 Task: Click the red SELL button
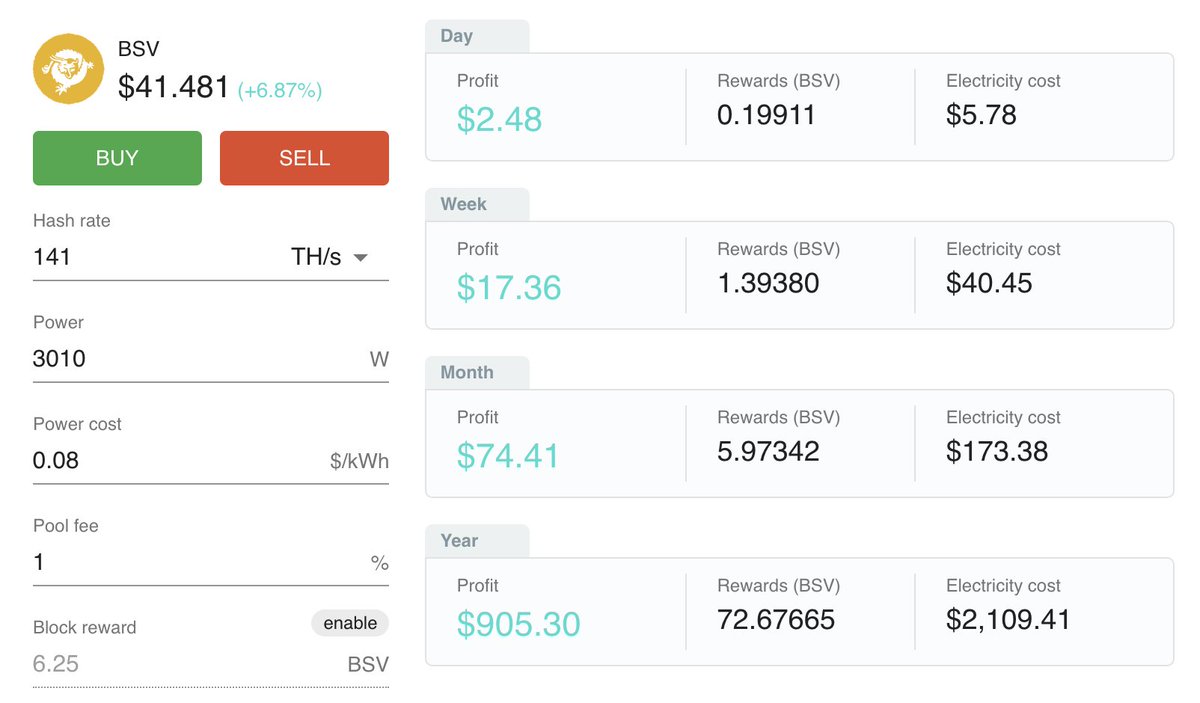(x=304, y=158)
